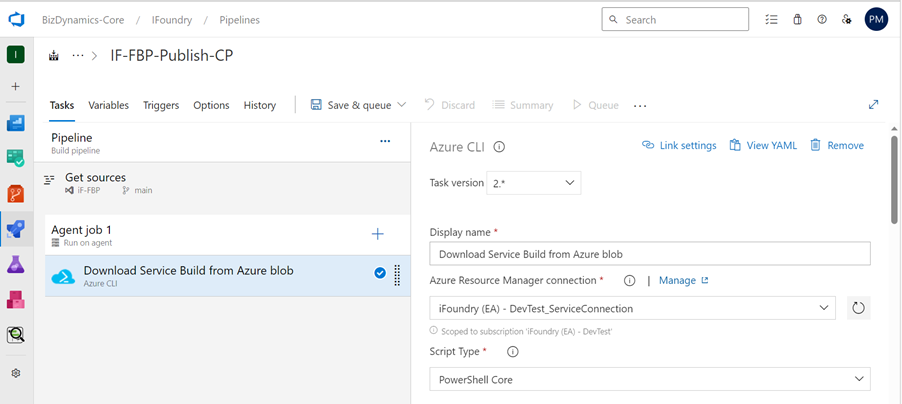Switch to the Options tab
Viewport: 902px width, 404px height.
211,105
